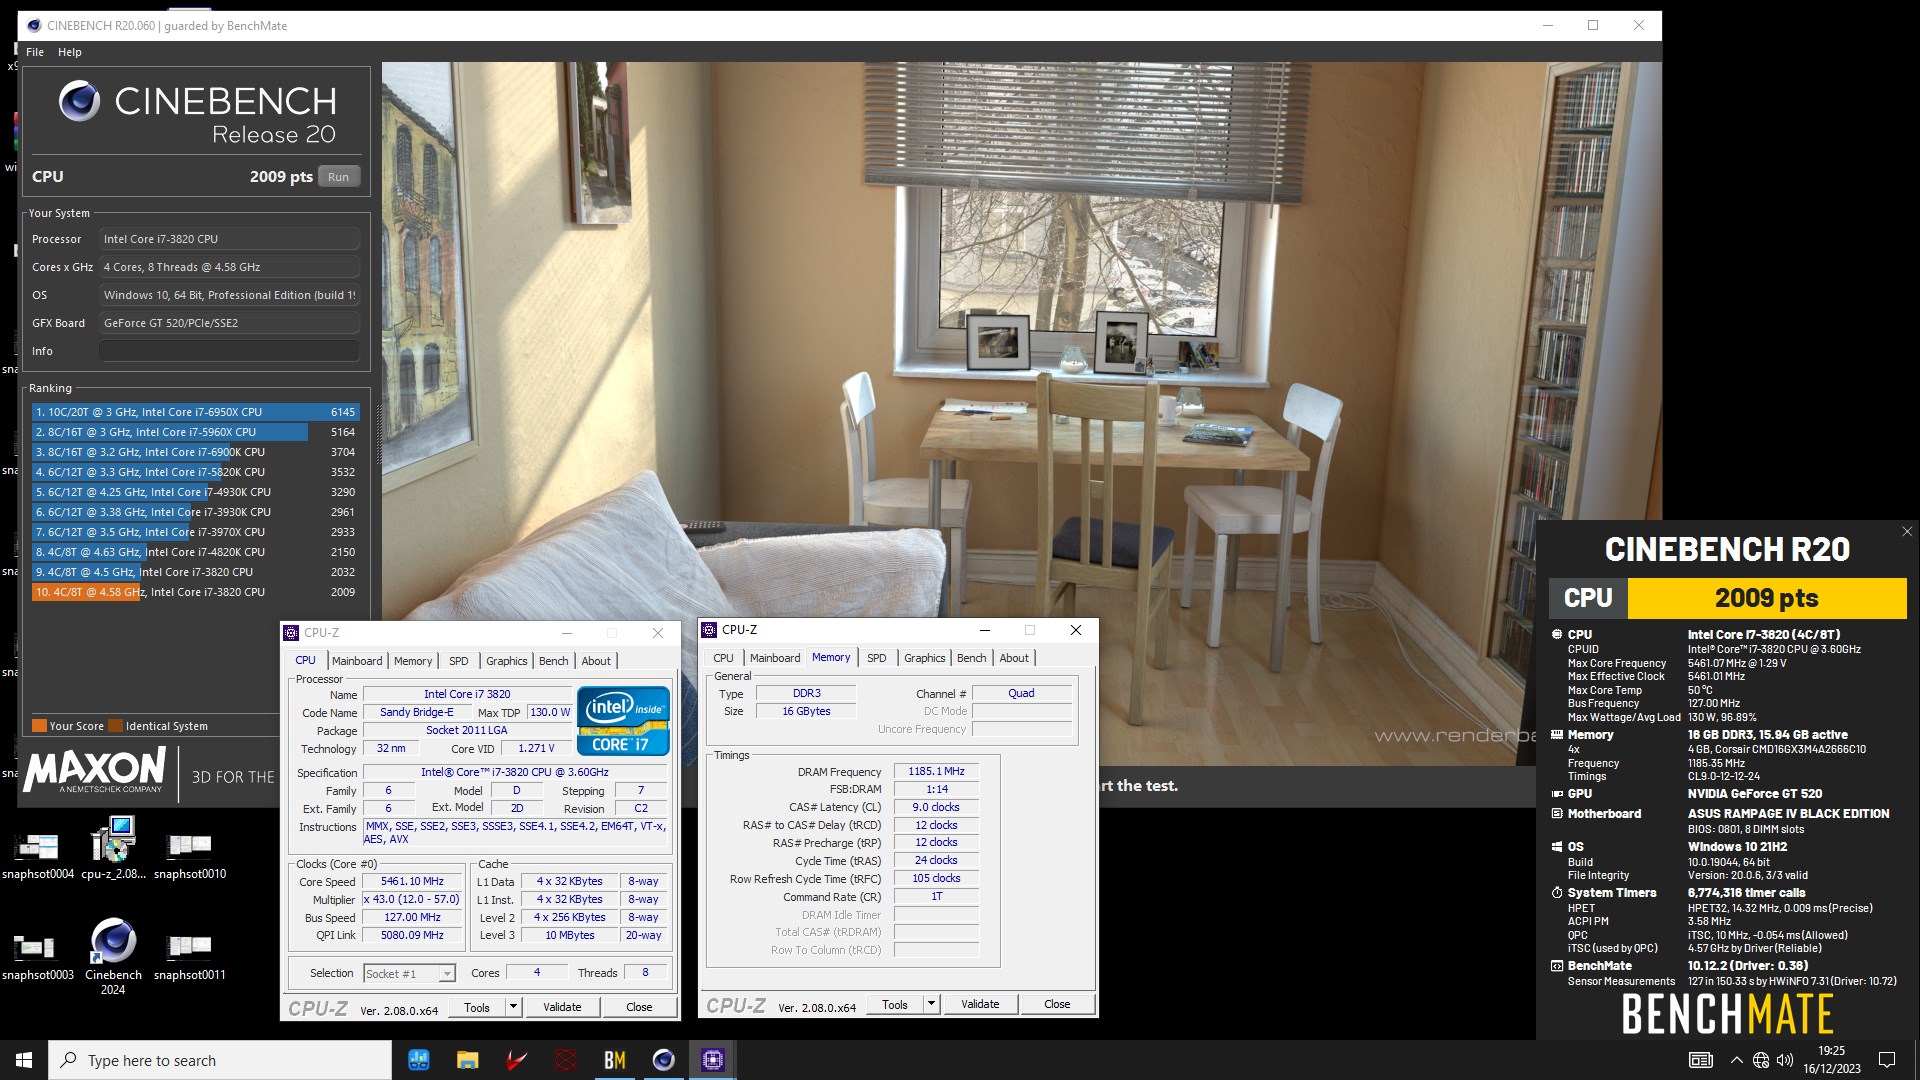Switch to CPU tab in right CPU-Z window
This screenshot has width=1920, height=1080.
[723, 658]
